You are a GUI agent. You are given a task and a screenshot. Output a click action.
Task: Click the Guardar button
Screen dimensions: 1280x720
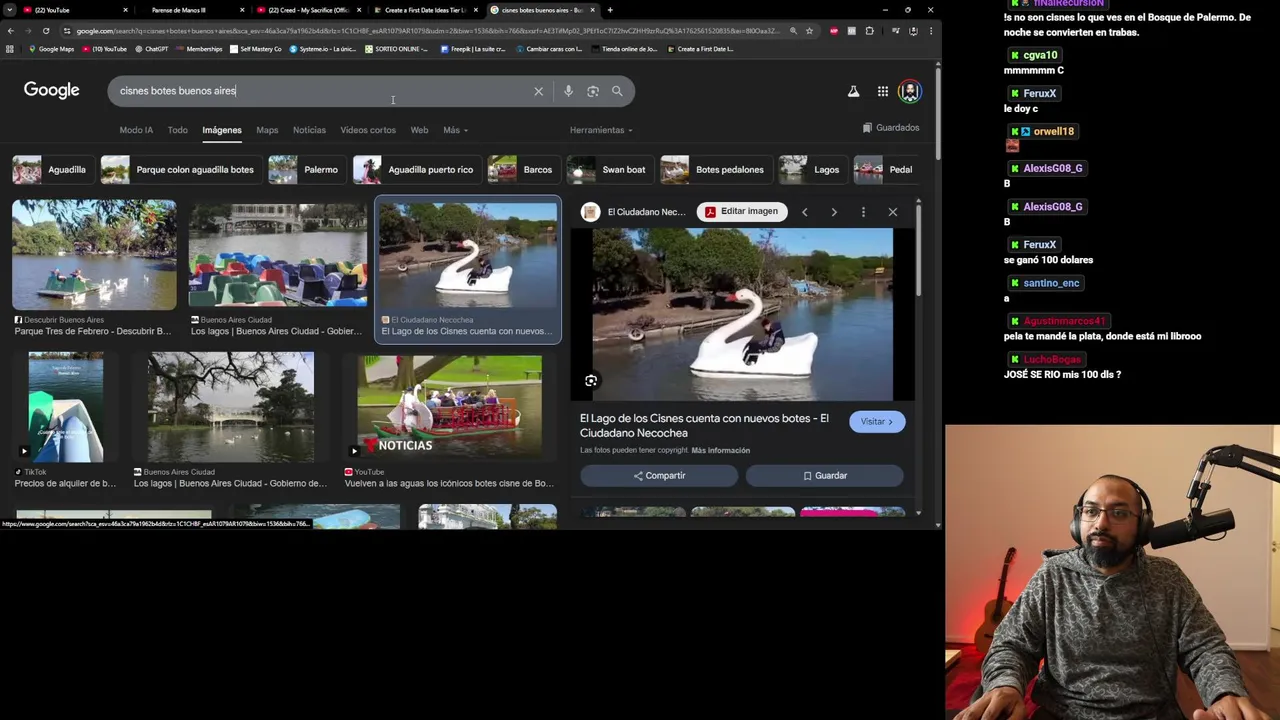[825, 476]
